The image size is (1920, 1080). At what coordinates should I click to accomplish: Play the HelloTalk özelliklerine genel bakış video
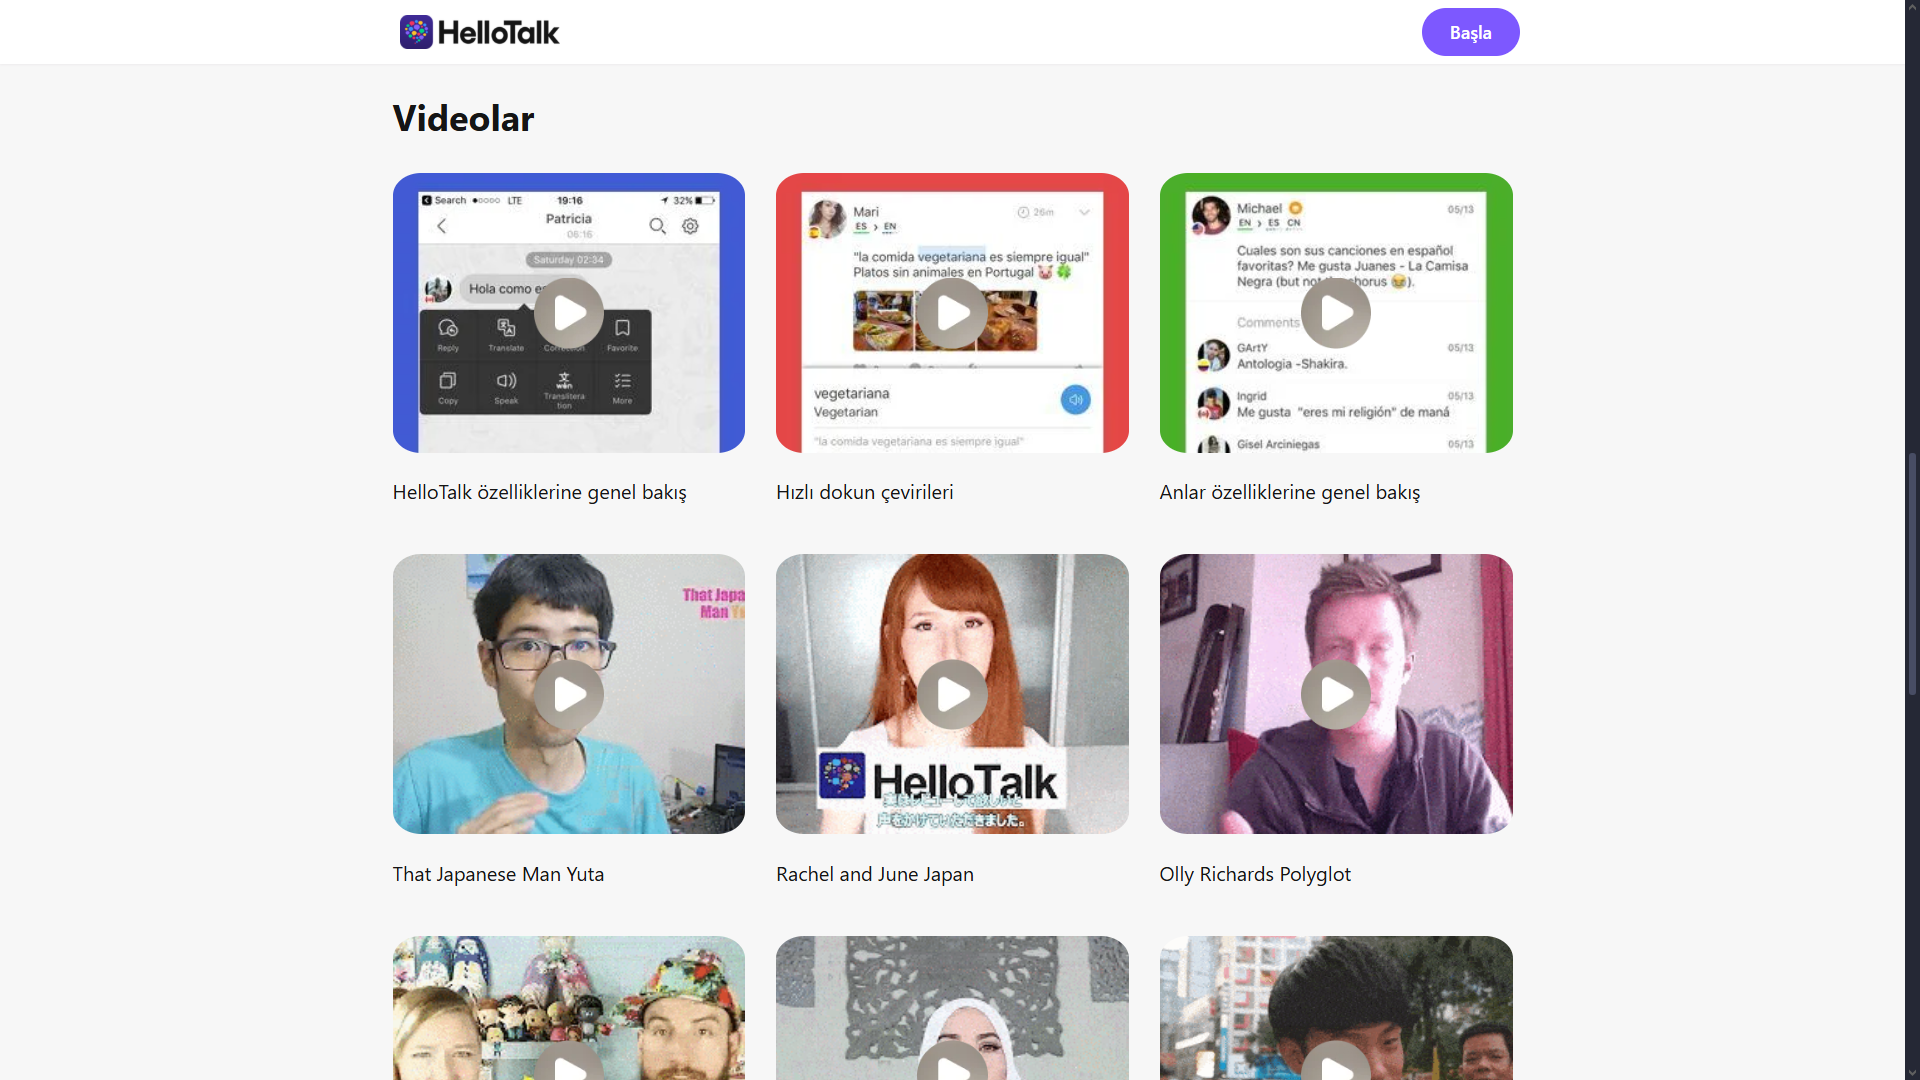pyautogui.click(x=568, y=313)
